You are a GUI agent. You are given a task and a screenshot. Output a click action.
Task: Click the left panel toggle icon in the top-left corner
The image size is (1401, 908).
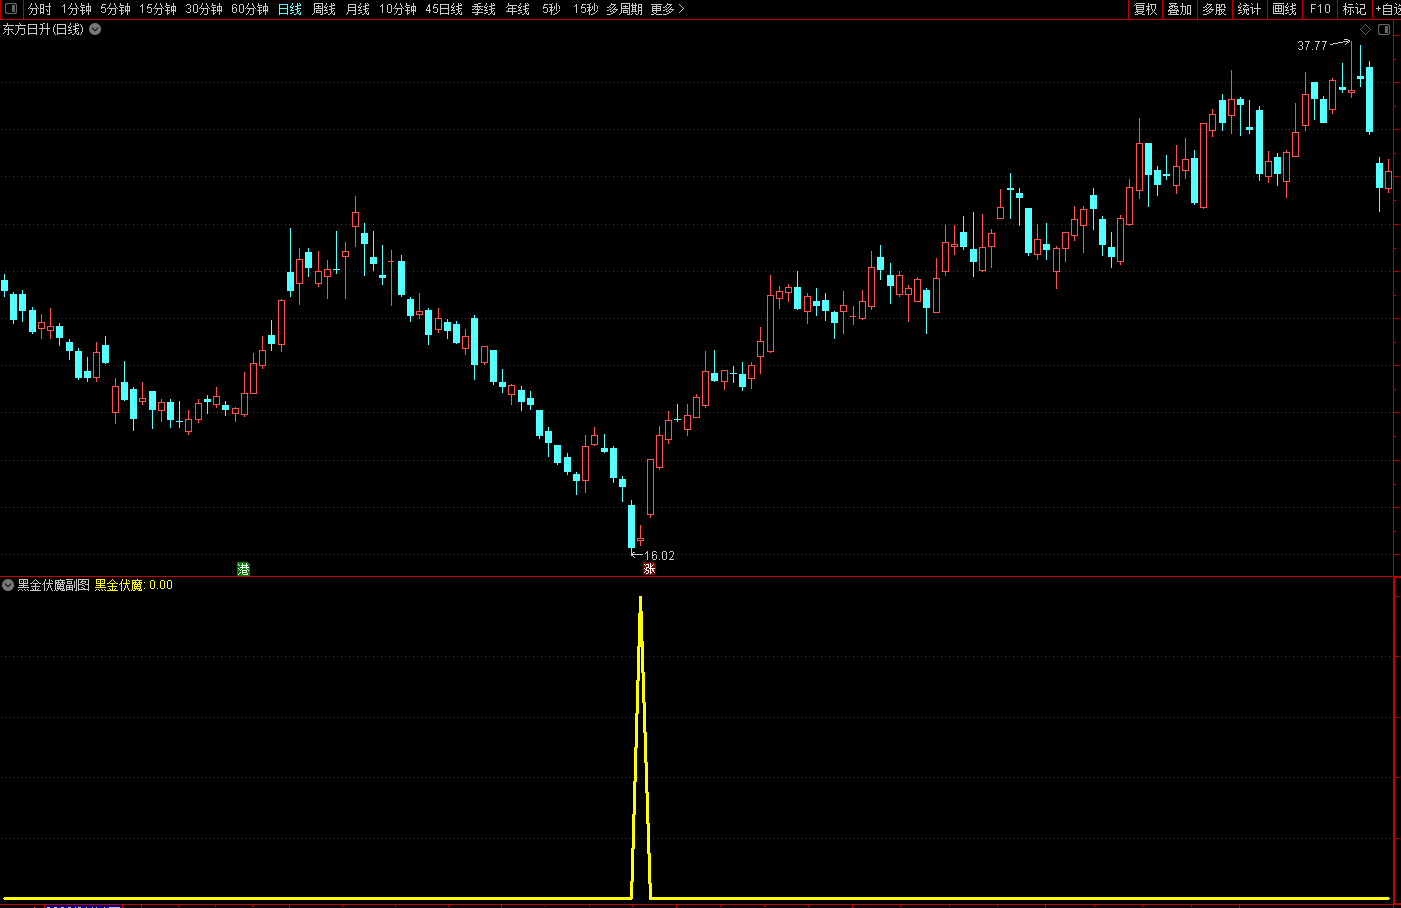(11, 9)
